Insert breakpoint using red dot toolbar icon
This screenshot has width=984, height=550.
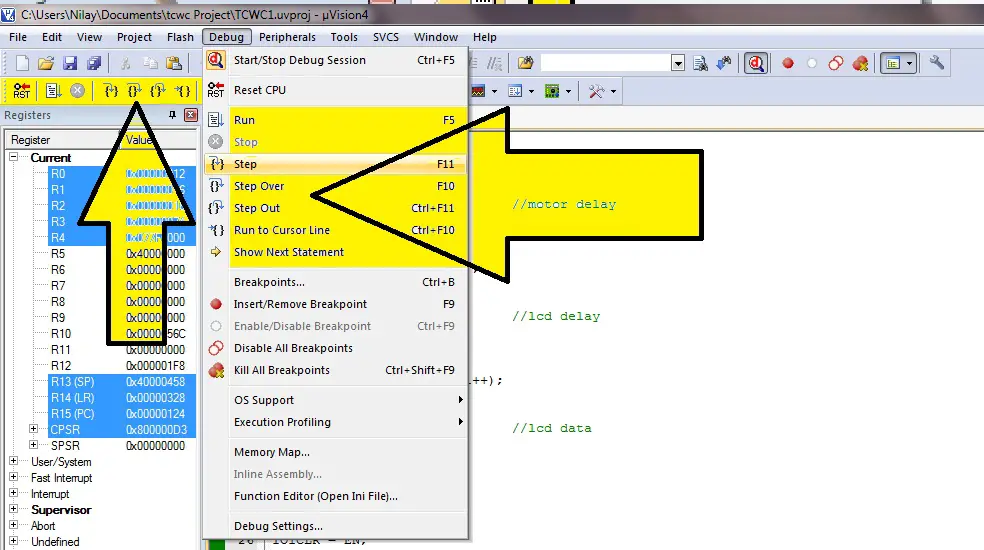(788, 63)
